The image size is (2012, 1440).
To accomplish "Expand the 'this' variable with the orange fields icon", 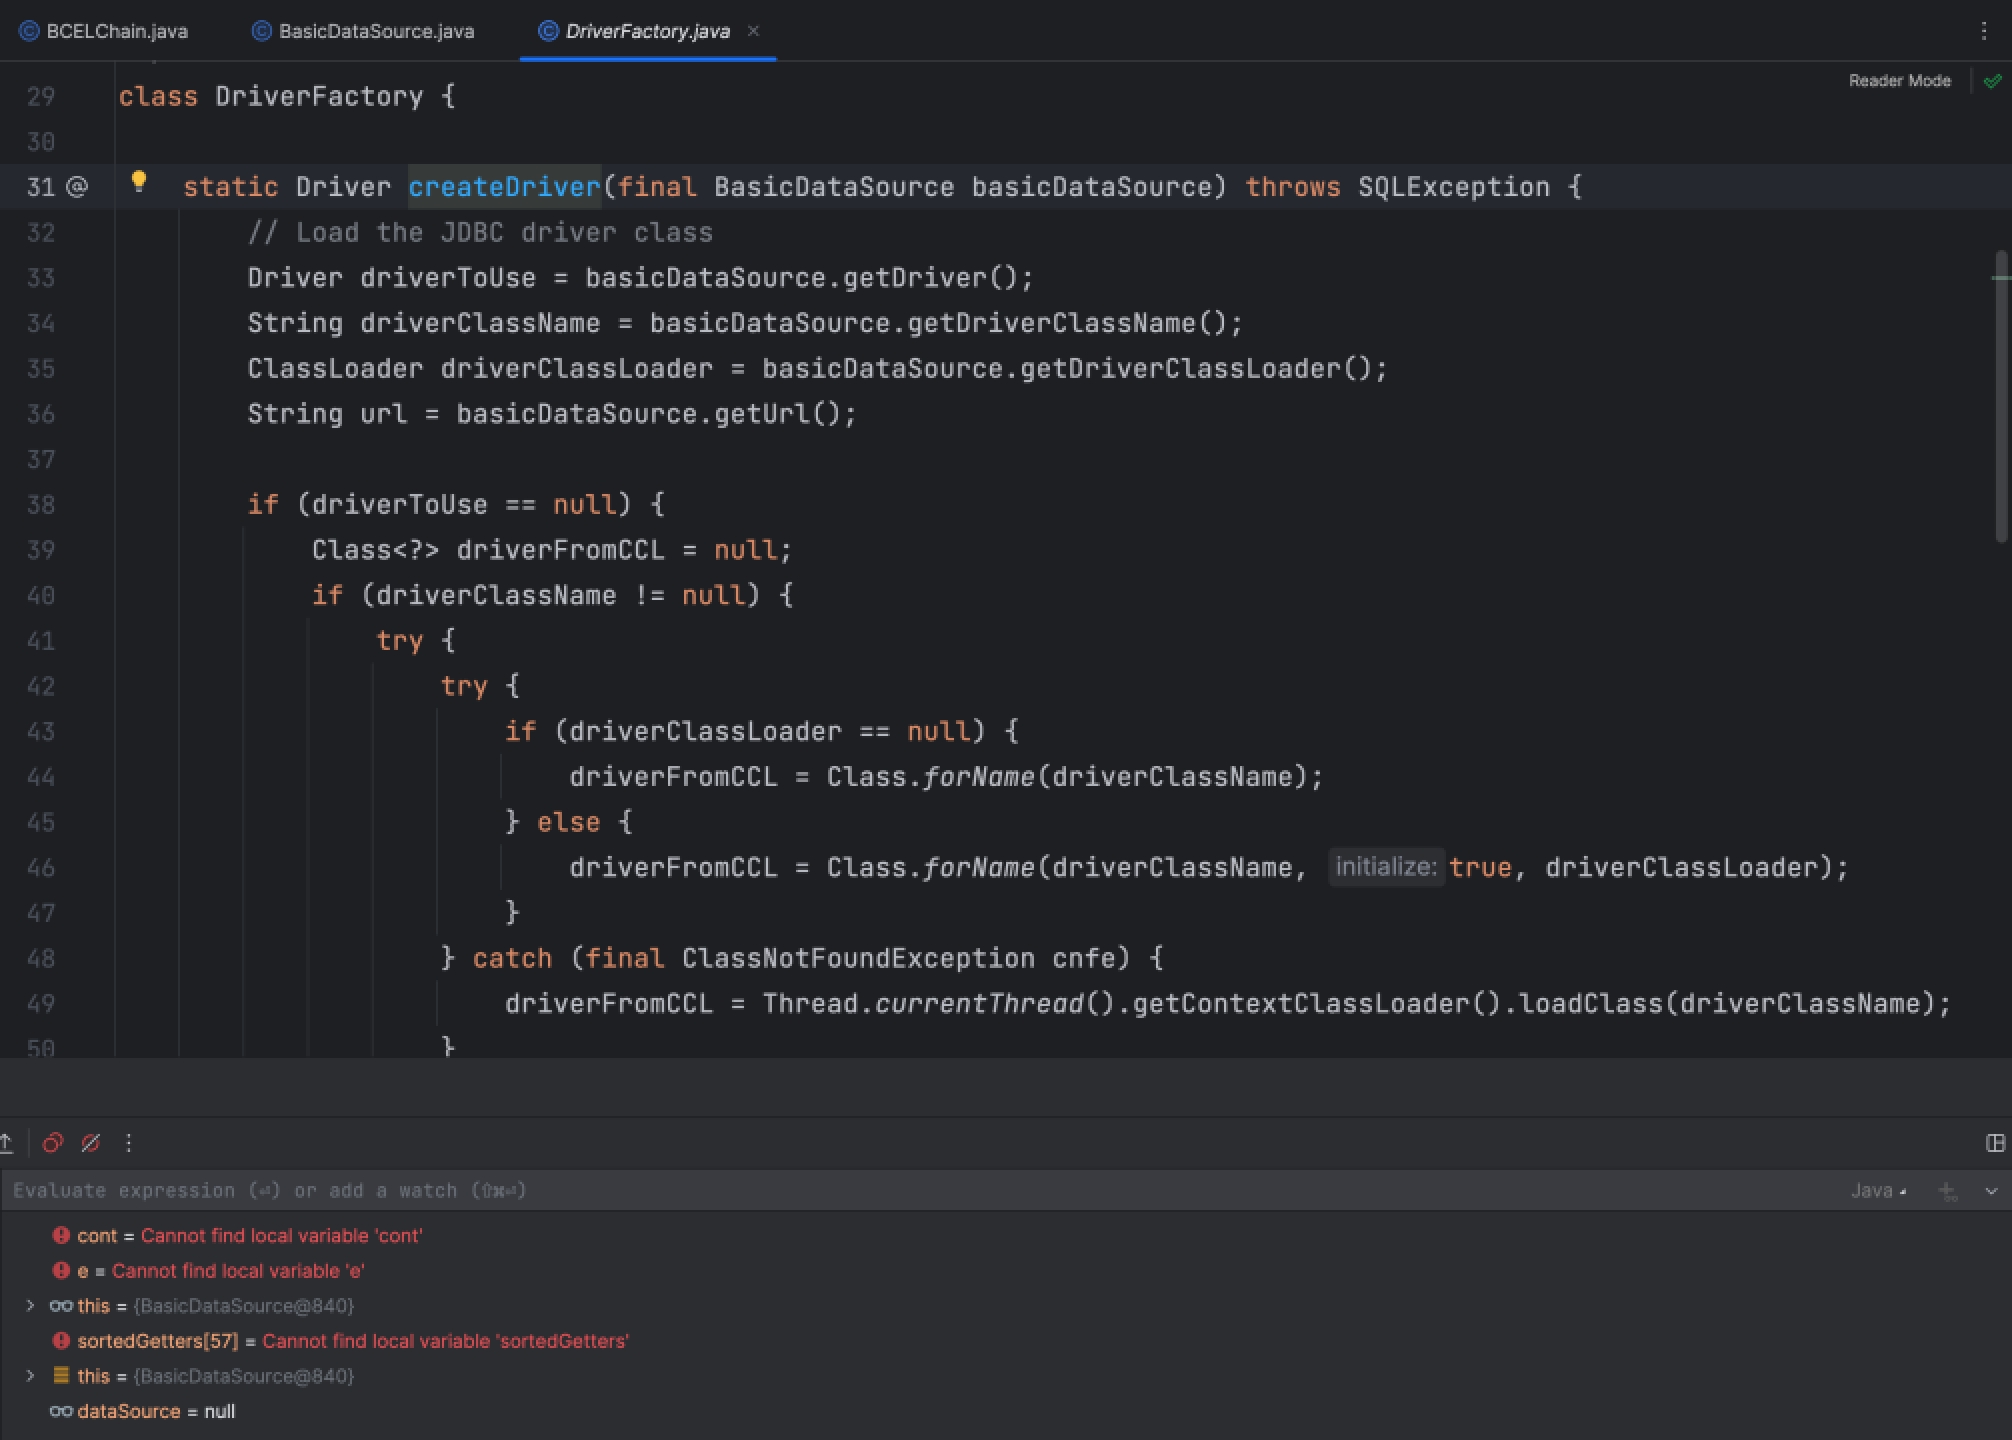I will [30, 1376].
